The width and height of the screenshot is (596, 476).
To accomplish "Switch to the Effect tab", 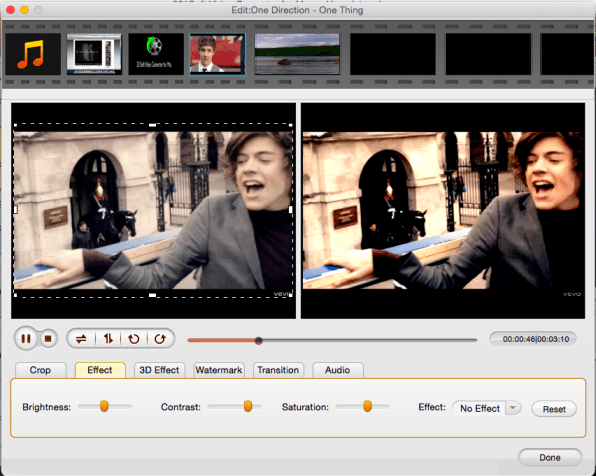I will pos(100,370).
